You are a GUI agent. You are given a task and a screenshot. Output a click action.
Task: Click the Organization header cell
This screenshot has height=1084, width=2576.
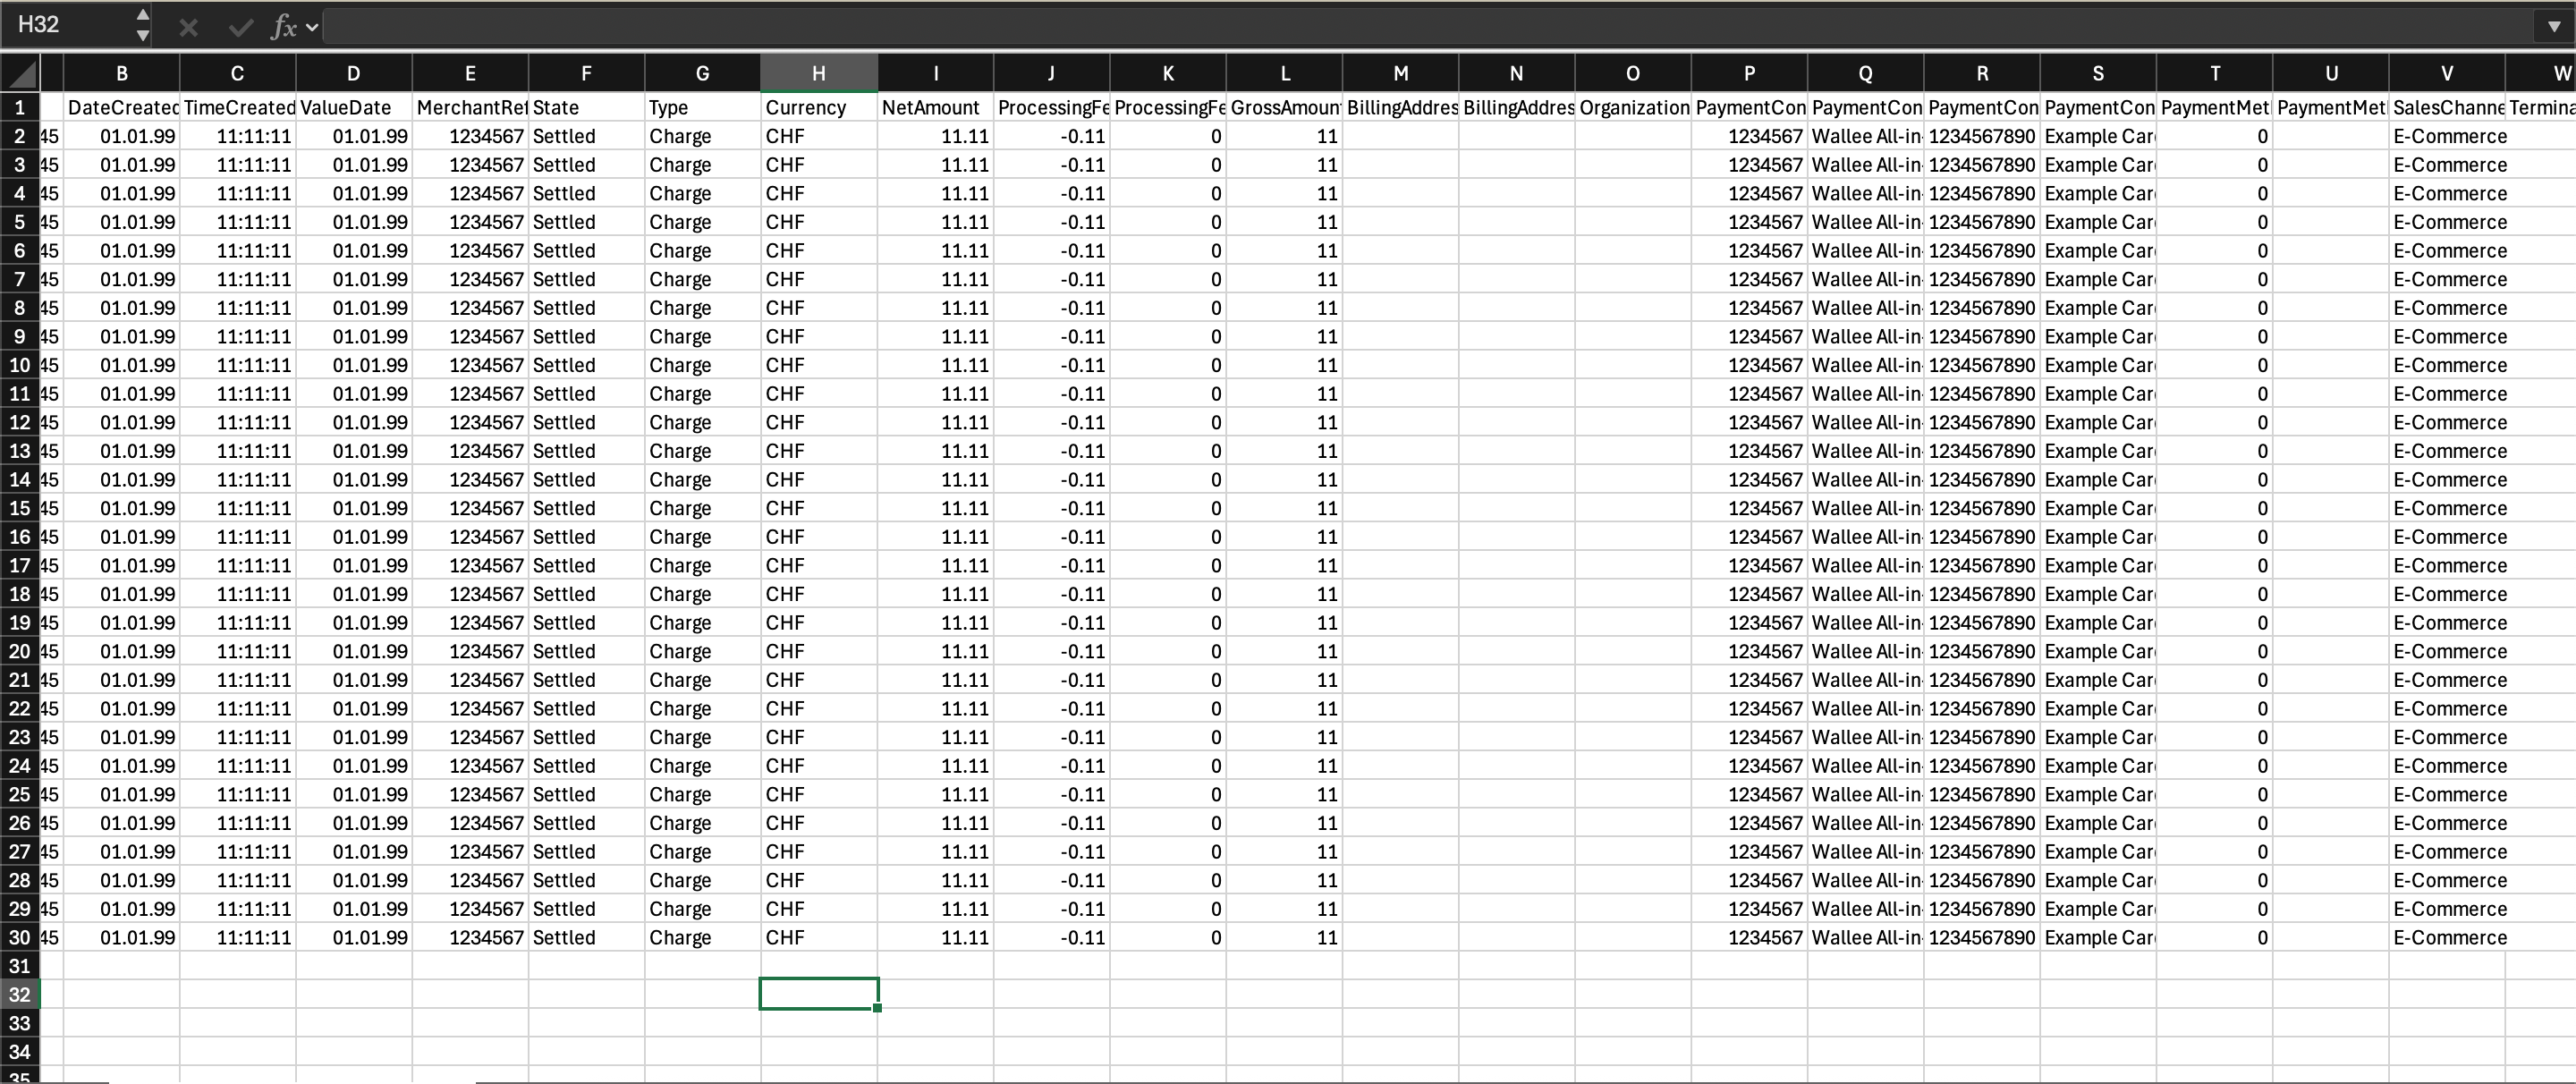(1633, 107)
